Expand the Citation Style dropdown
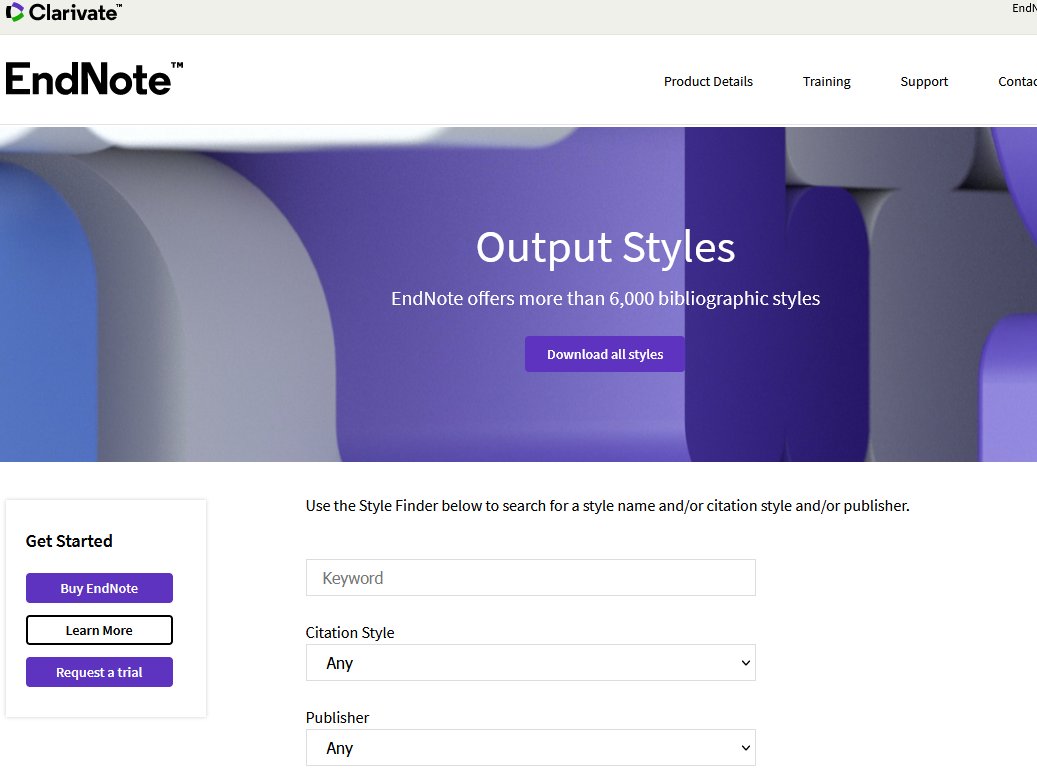Viewport: 1037px width, 780px height. [x=530, y=663]
